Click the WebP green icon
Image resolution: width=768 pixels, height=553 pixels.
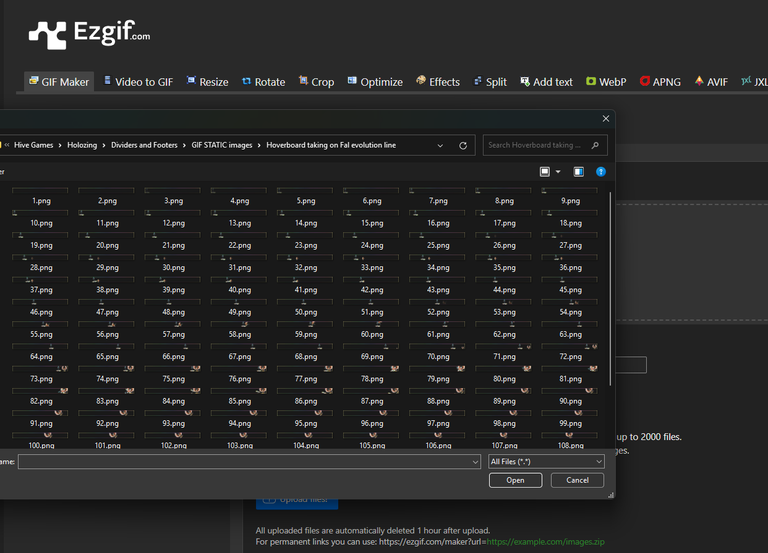591,81
